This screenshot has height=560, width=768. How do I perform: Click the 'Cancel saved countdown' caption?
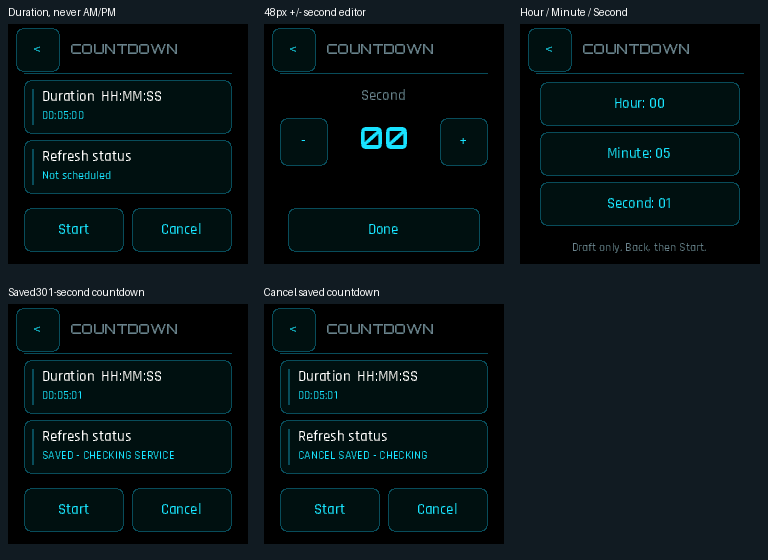click(321, 292)
